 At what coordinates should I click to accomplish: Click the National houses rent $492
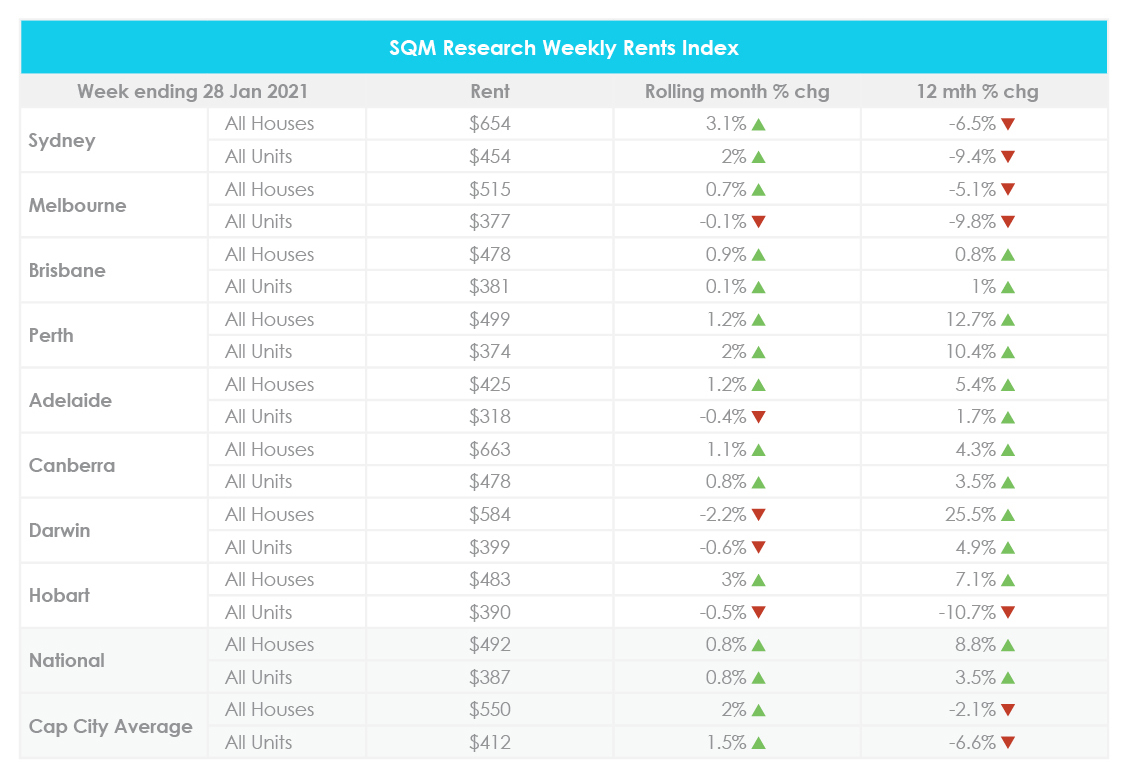click(490, 645)
